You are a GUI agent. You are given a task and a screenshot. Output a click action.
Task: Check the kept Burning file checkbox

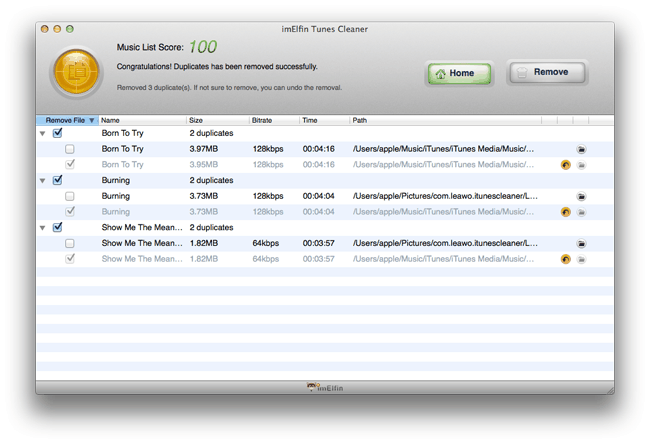click(x=70, y=196)
